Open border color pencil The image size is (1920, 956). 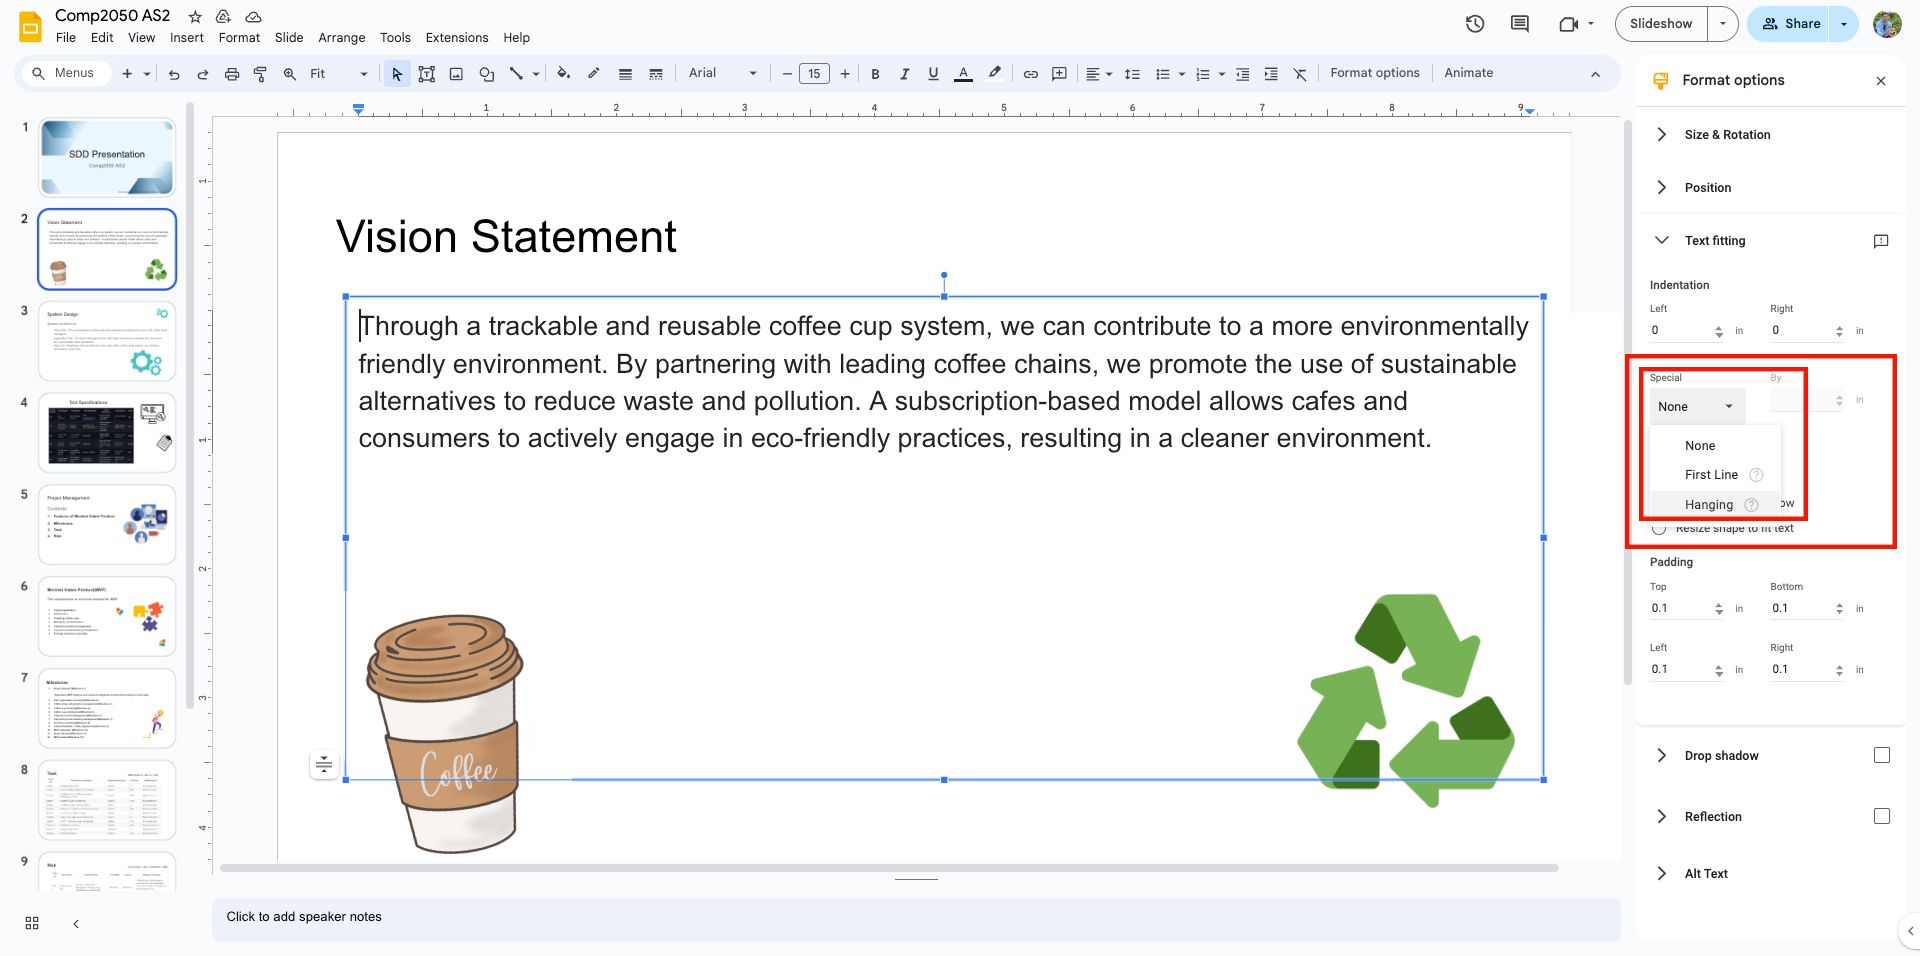pyautogui.click(x=594, y=73)
